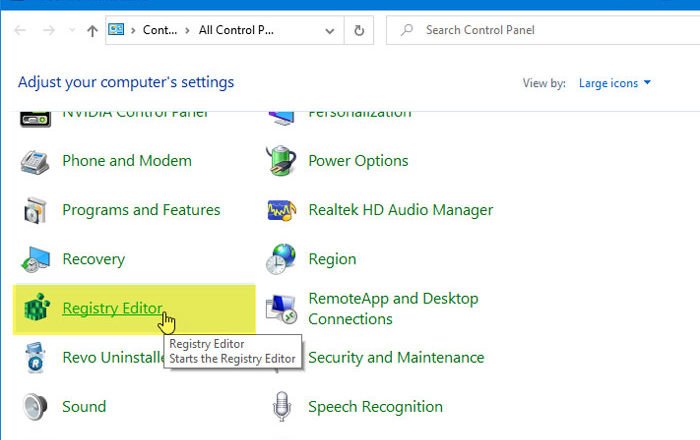Expand the chevron before Cont... breadcrumb

(133, 30)
